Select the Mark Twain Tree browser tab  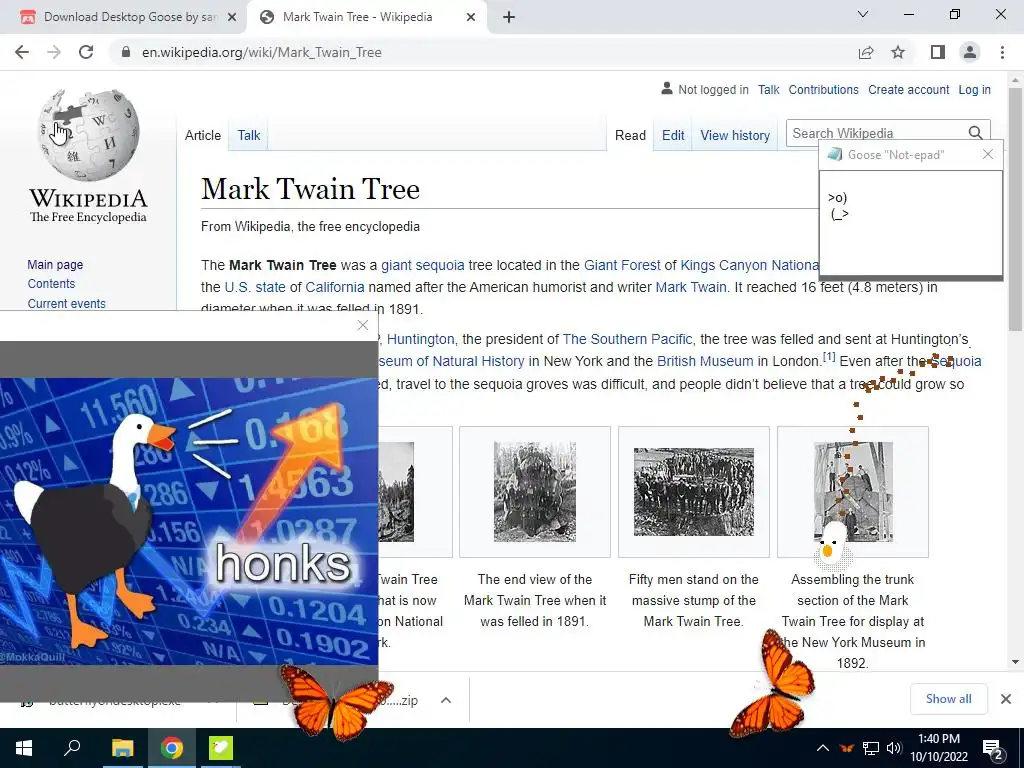(367, 17)
